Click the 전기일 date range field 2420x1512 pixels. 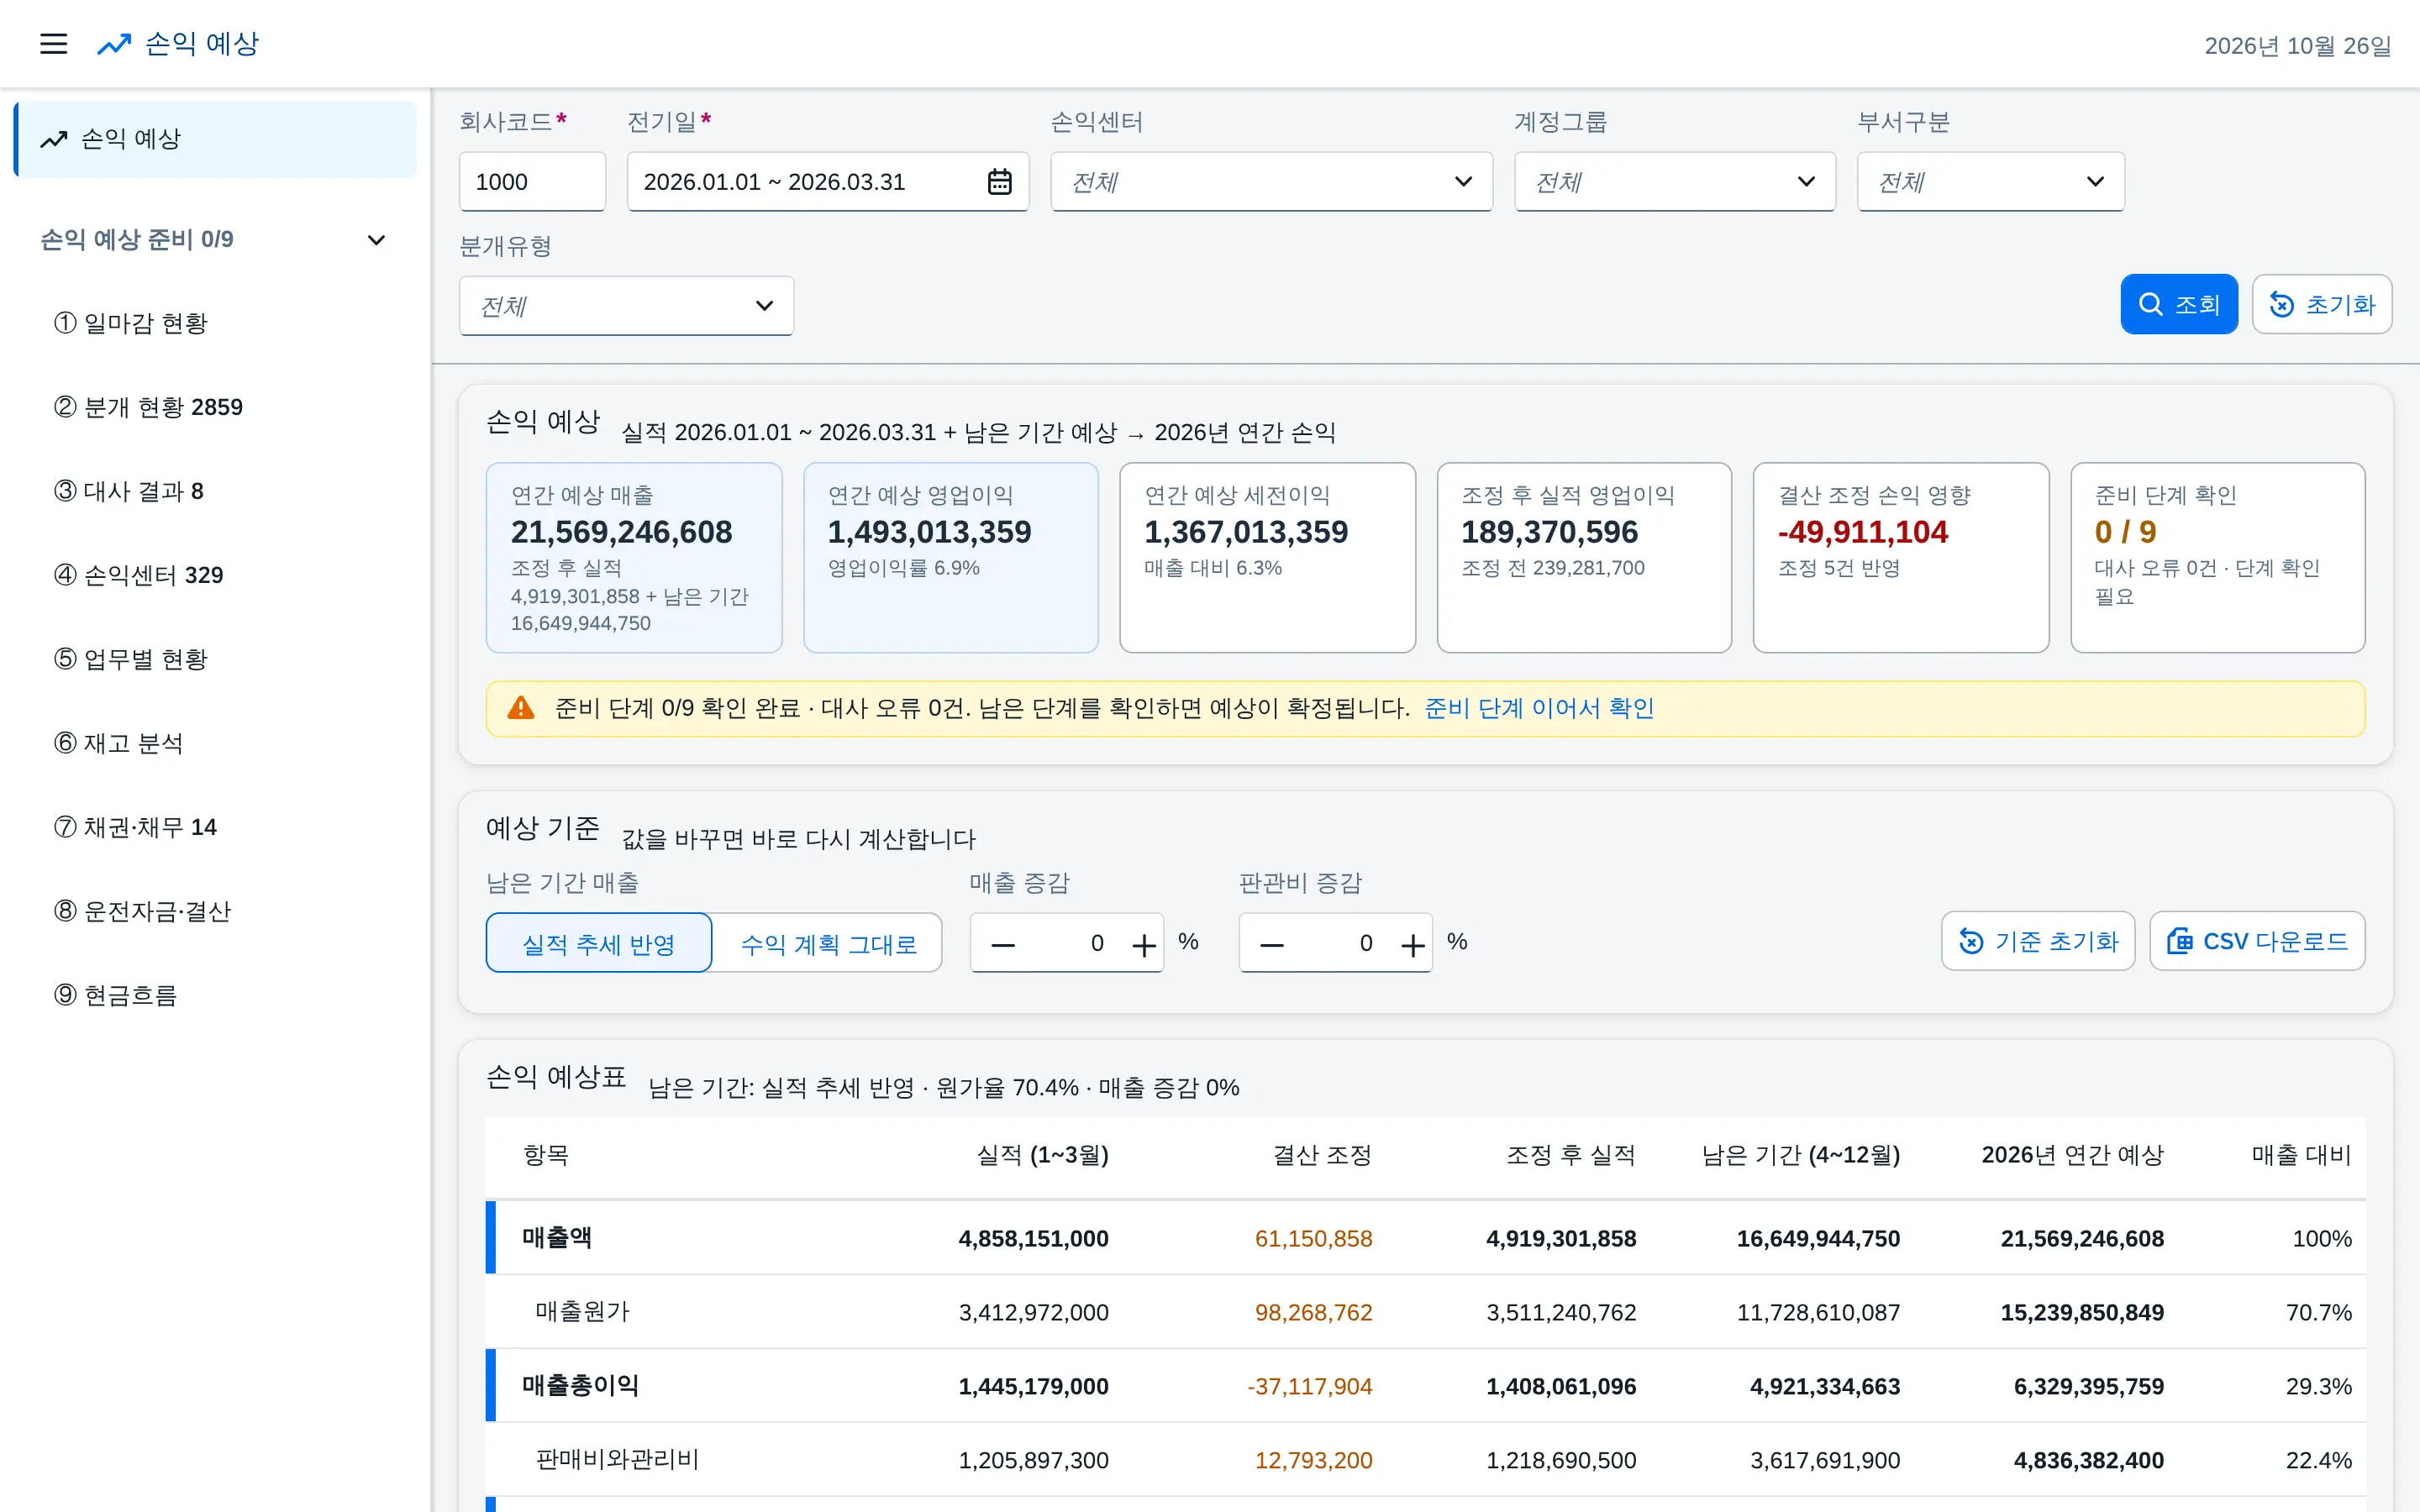click(827, 182)
